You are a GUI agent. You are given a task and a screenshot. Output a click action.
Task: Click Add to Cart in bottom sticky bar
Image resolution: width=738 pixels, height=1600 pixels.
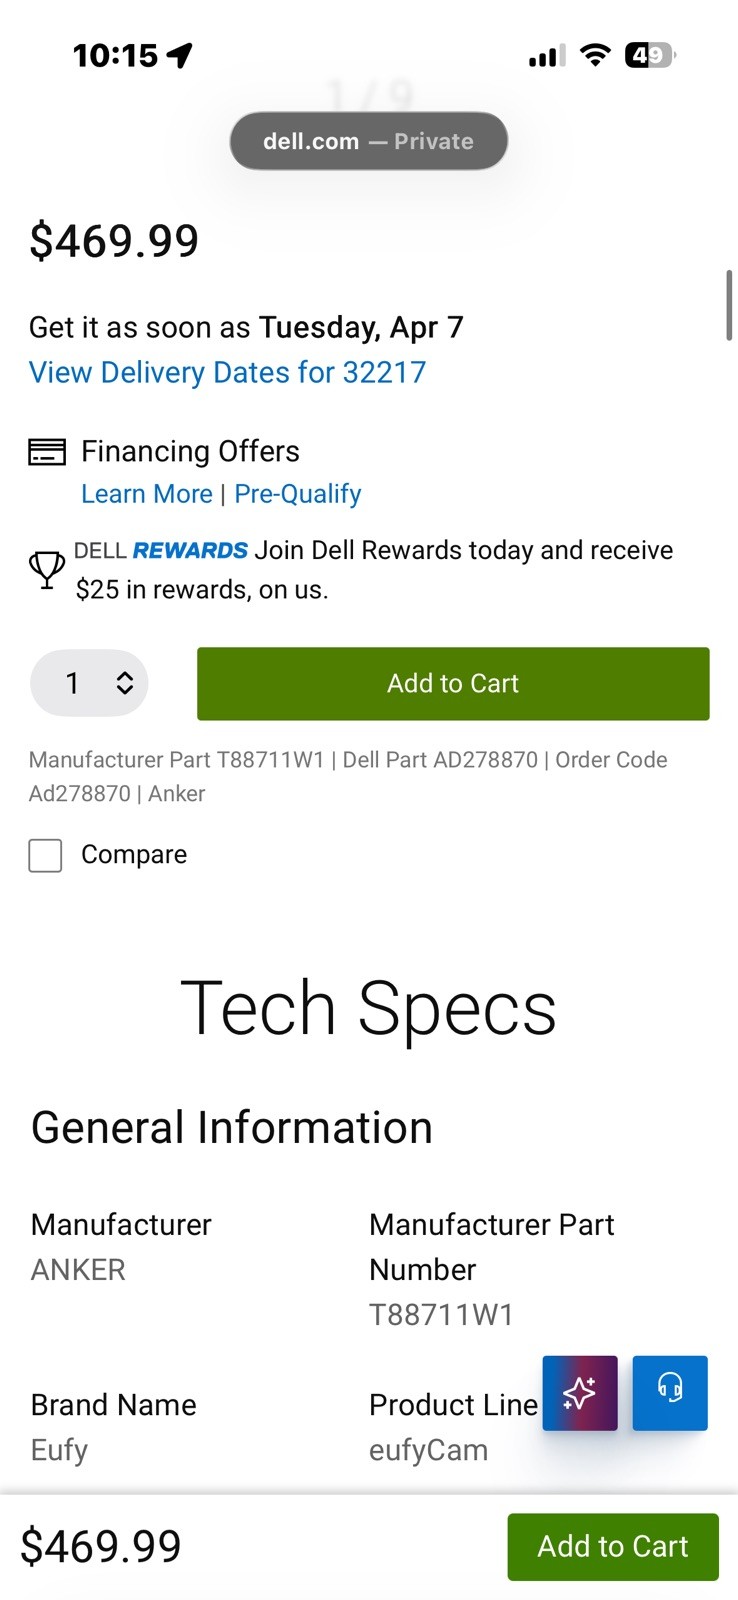(613, 1547)
